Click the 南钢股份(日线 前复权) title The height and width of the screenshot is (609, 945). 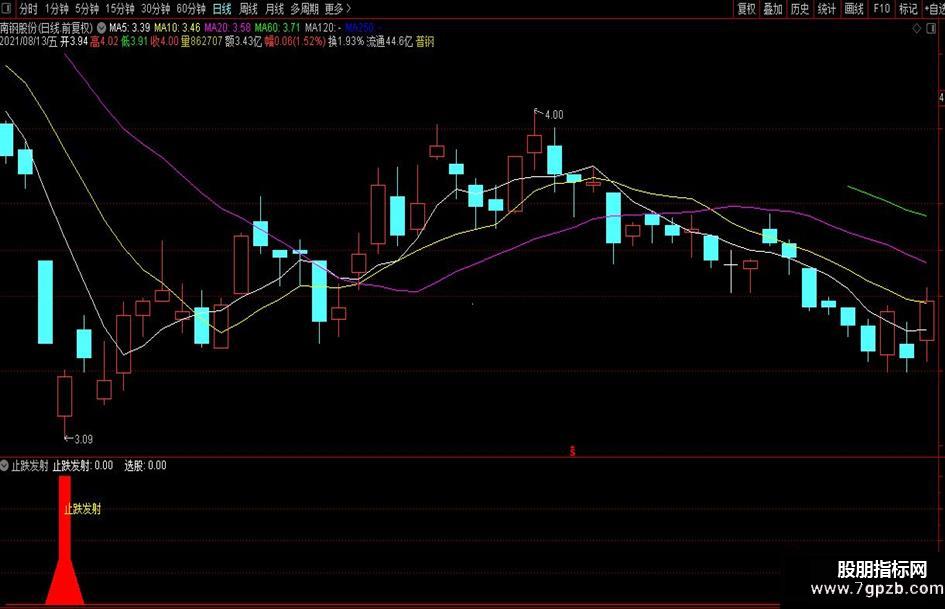(x=47, y=27)
